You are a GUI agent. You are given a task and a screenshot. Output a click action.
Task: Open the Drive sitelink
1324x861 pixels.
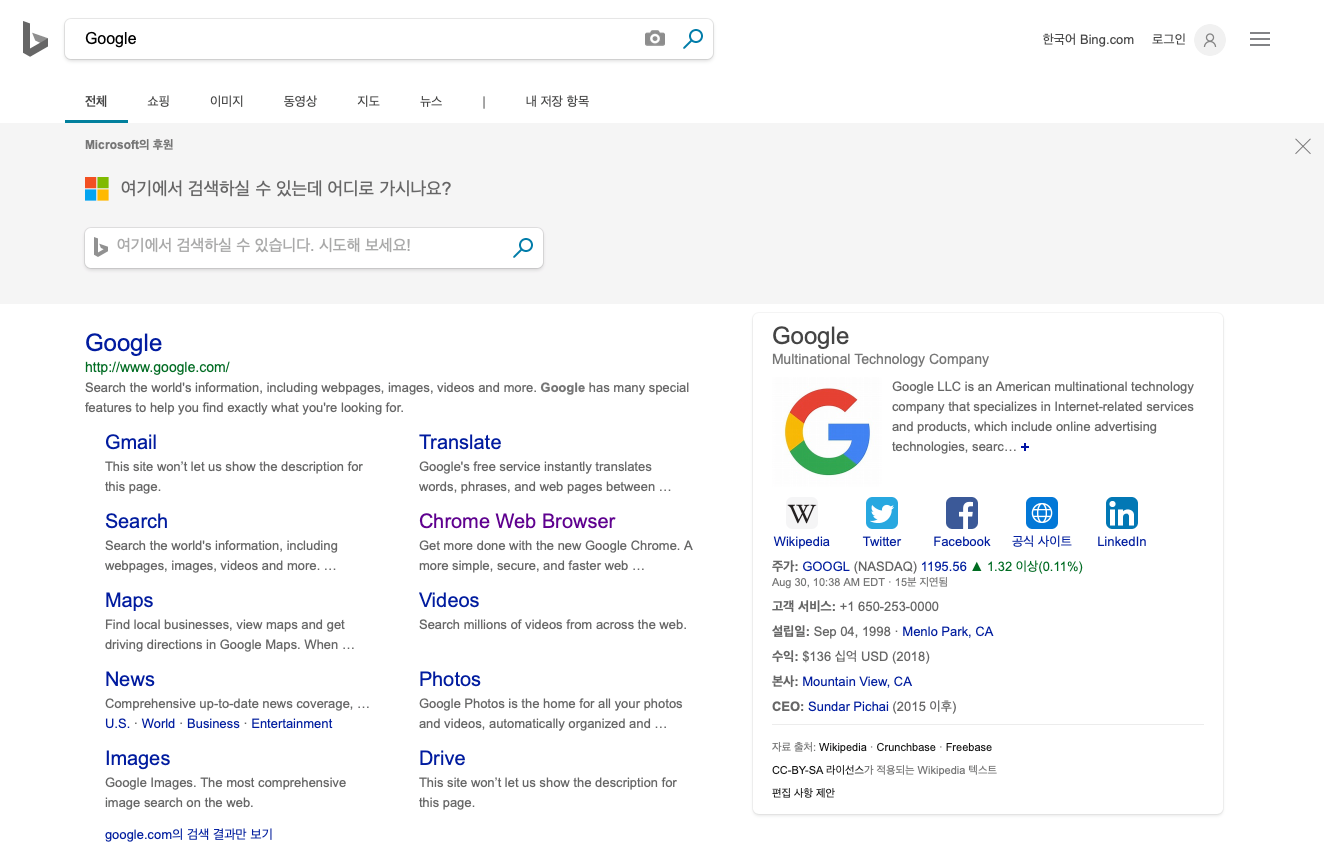442,758
